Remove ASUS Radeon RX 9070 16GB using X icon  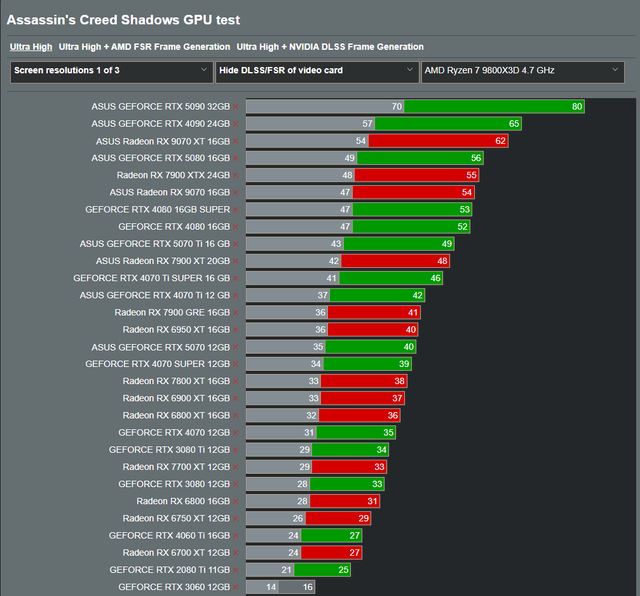point(236,193)
